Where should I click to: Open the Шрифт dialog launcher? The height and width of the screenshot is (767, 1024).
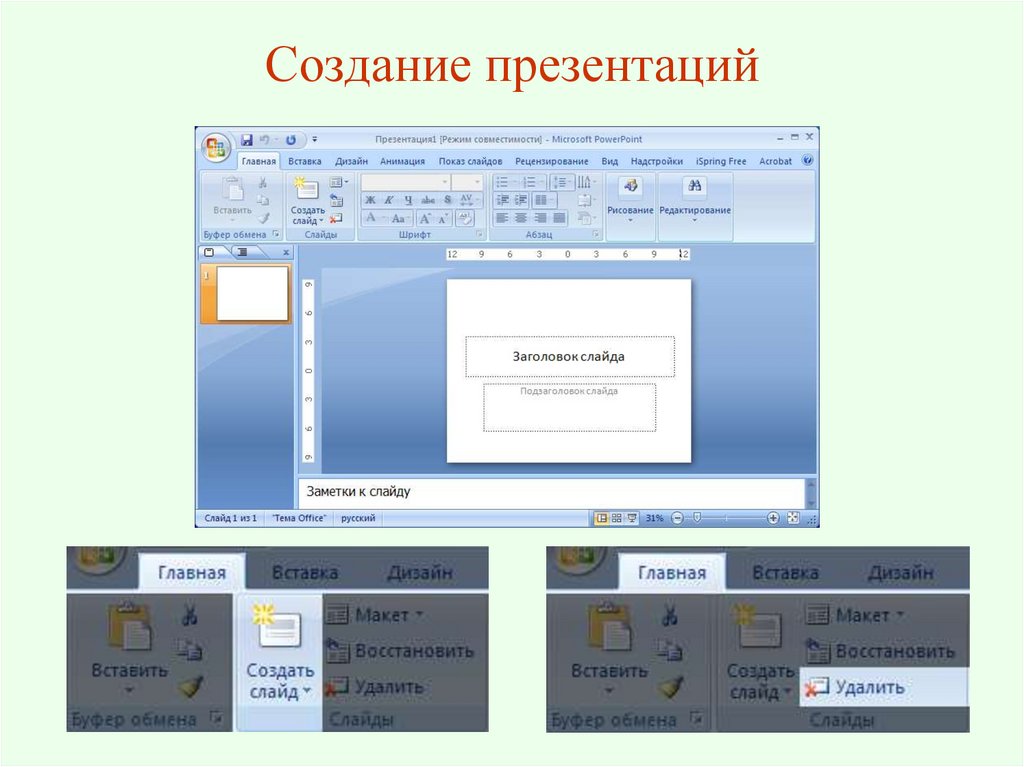(x=479, y=234)
